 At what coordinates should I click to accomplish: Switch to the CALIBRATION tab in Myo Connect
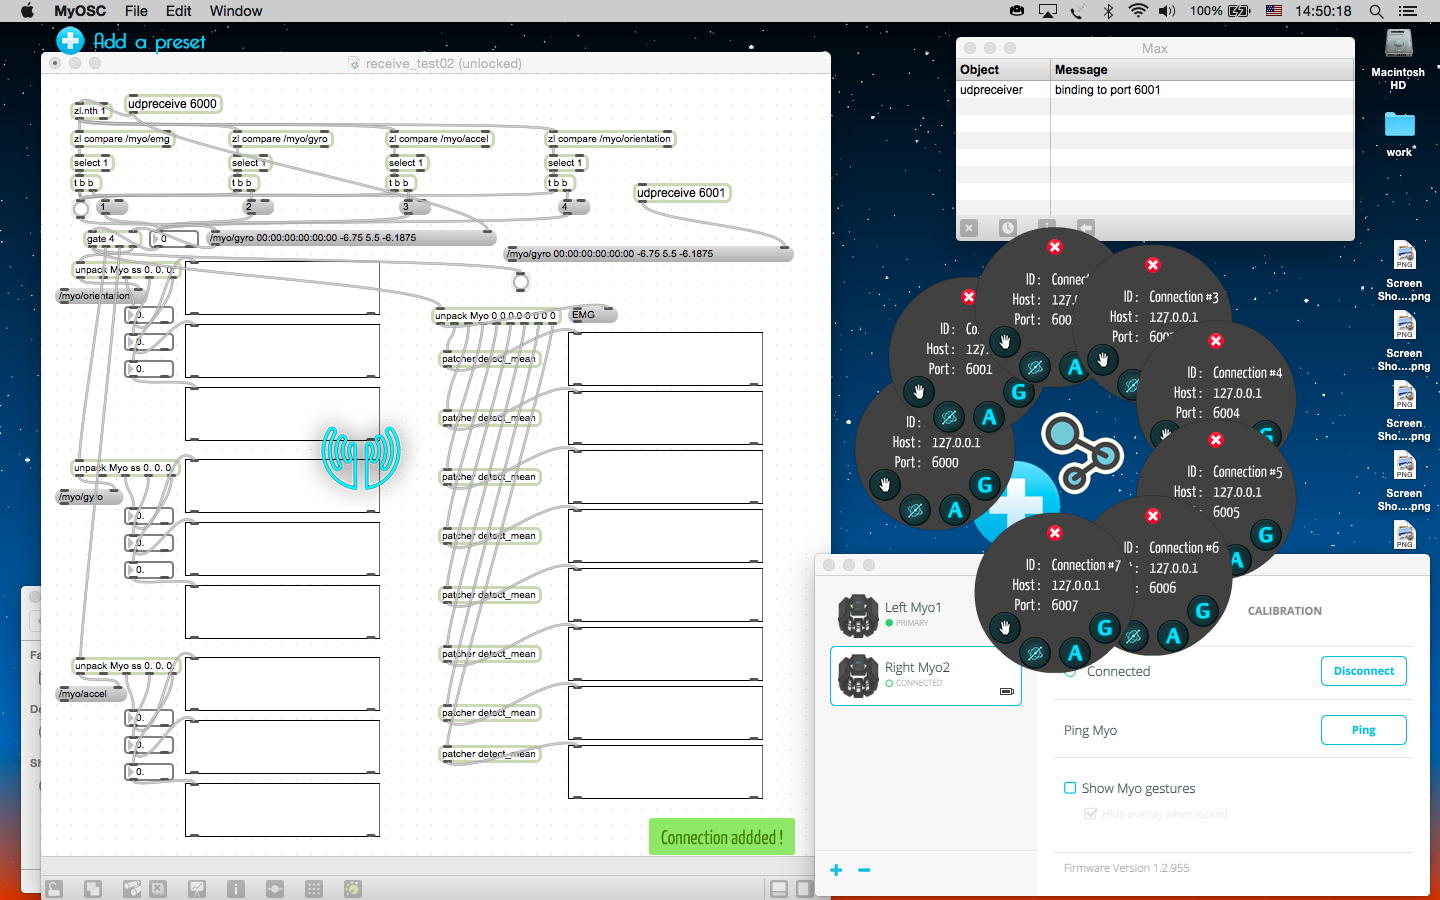[1284, 611]
